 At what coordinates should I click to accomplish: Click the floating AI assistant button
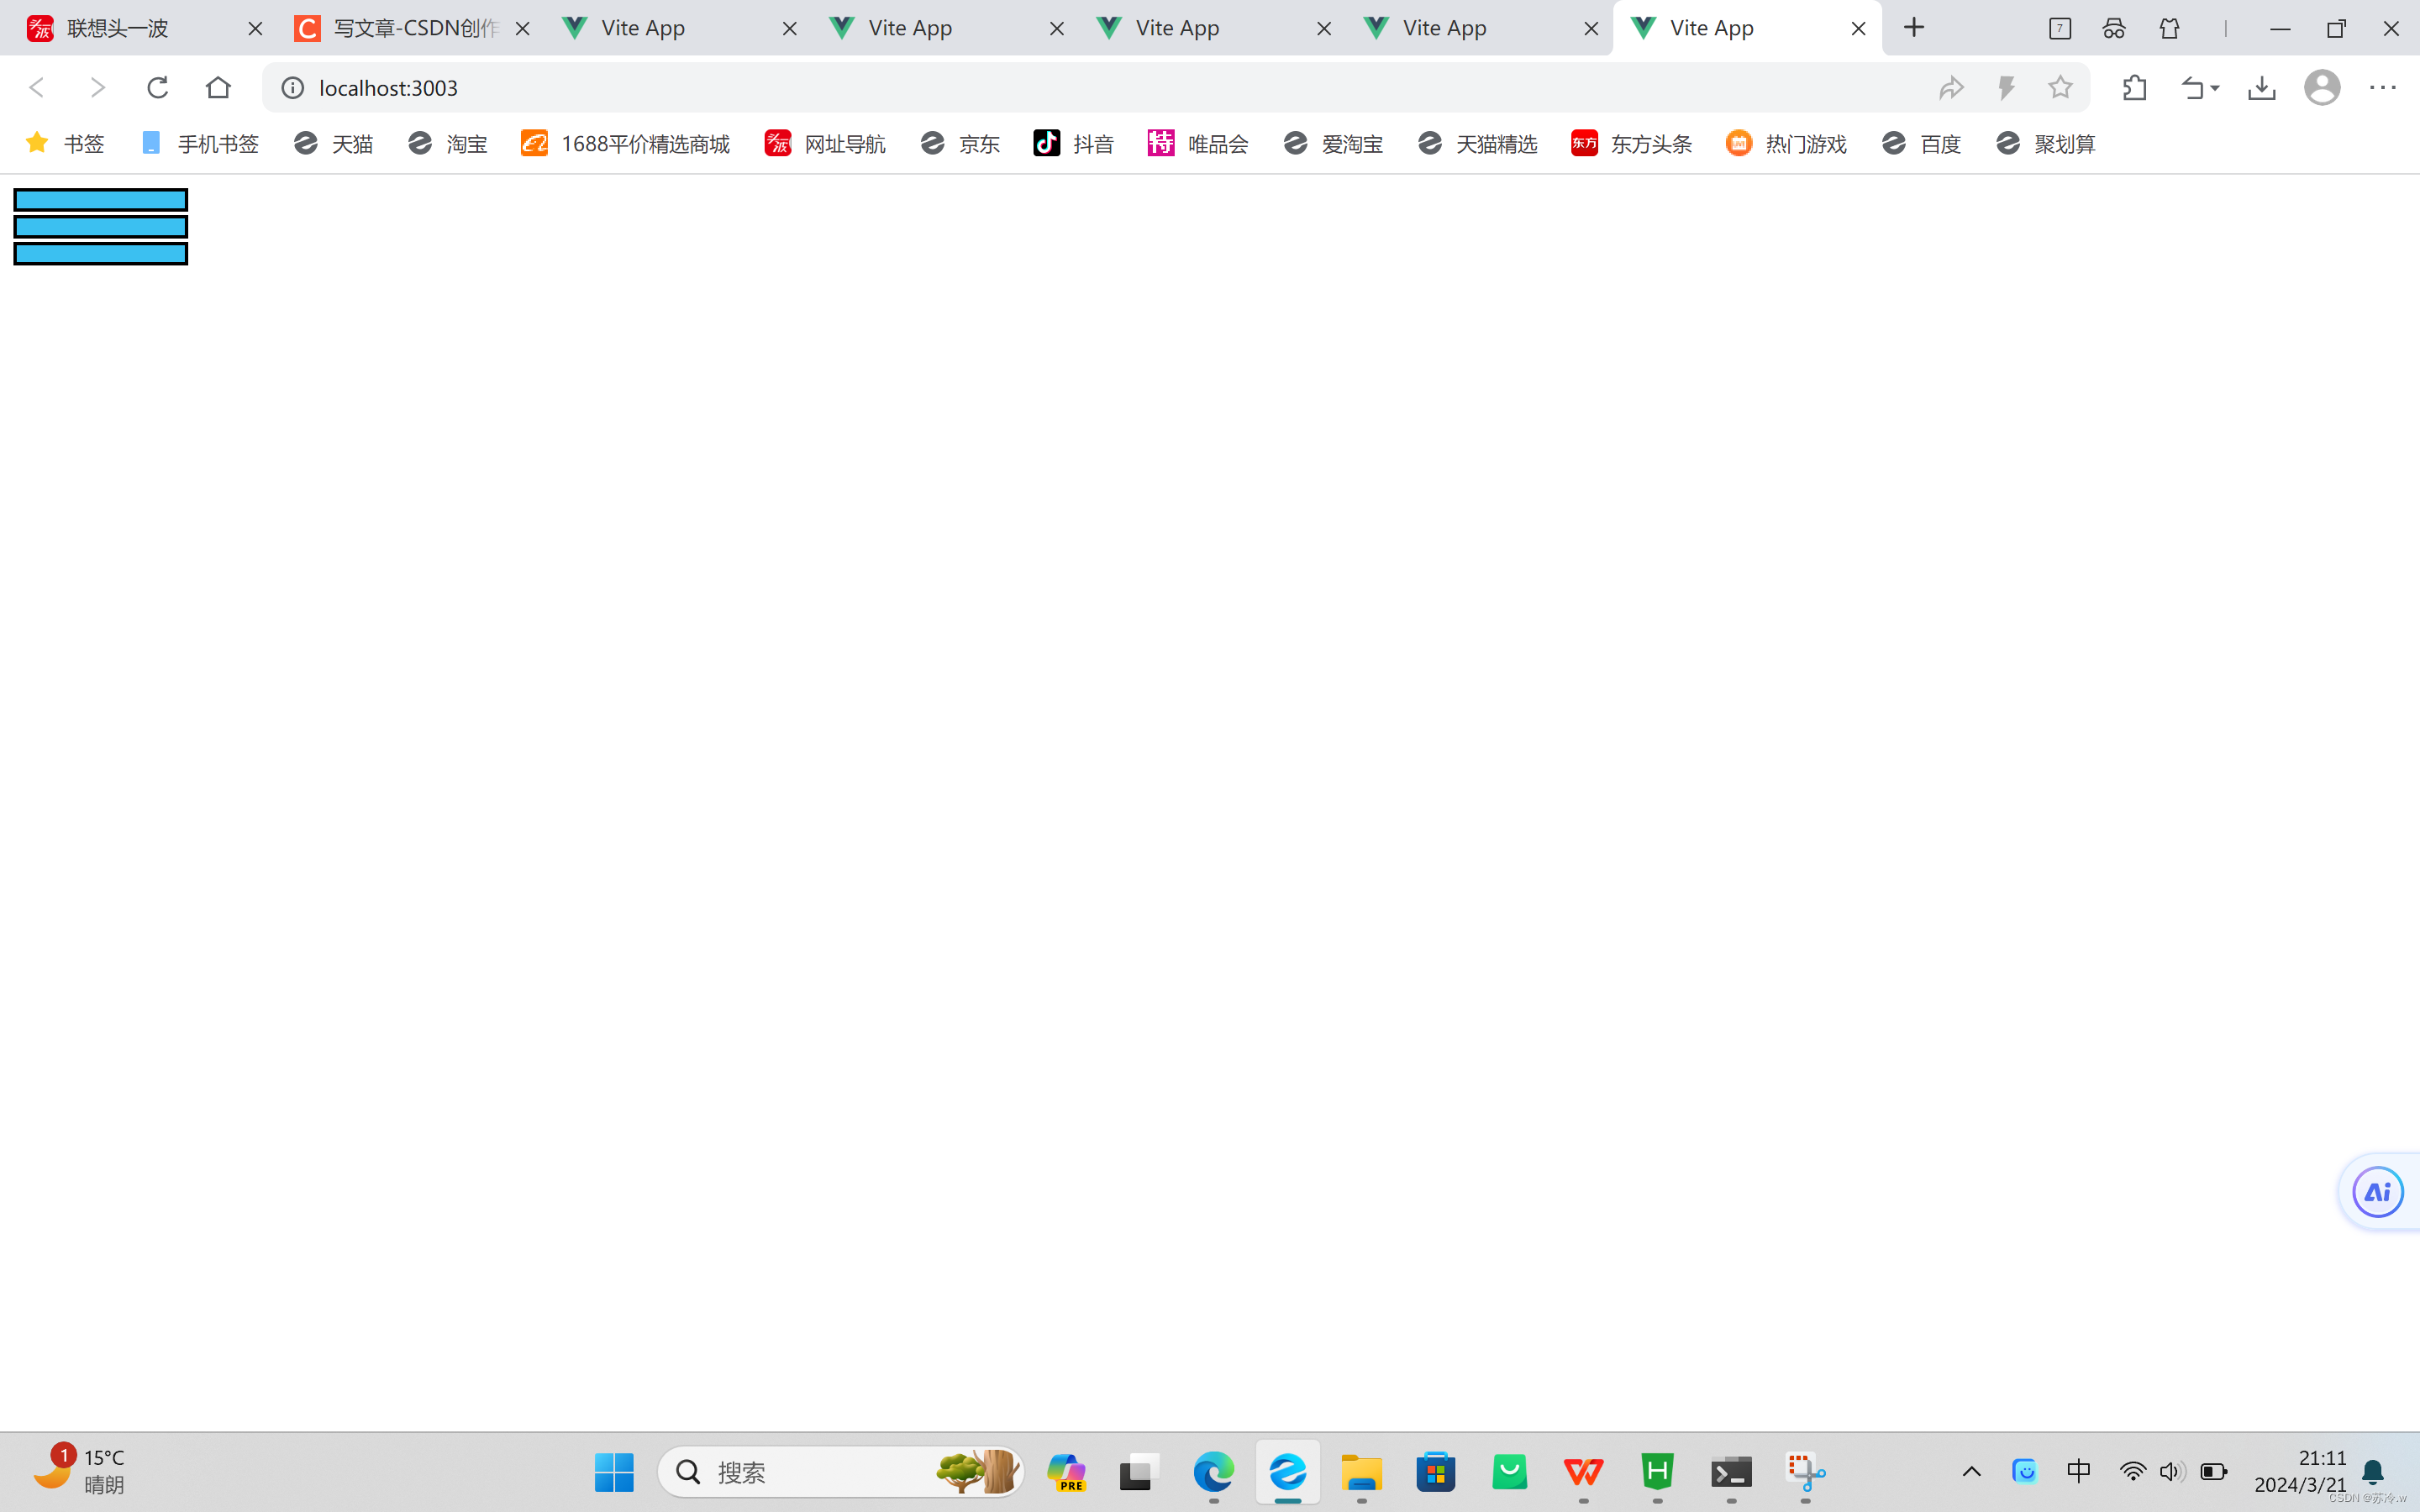tap(2377, 1191)
